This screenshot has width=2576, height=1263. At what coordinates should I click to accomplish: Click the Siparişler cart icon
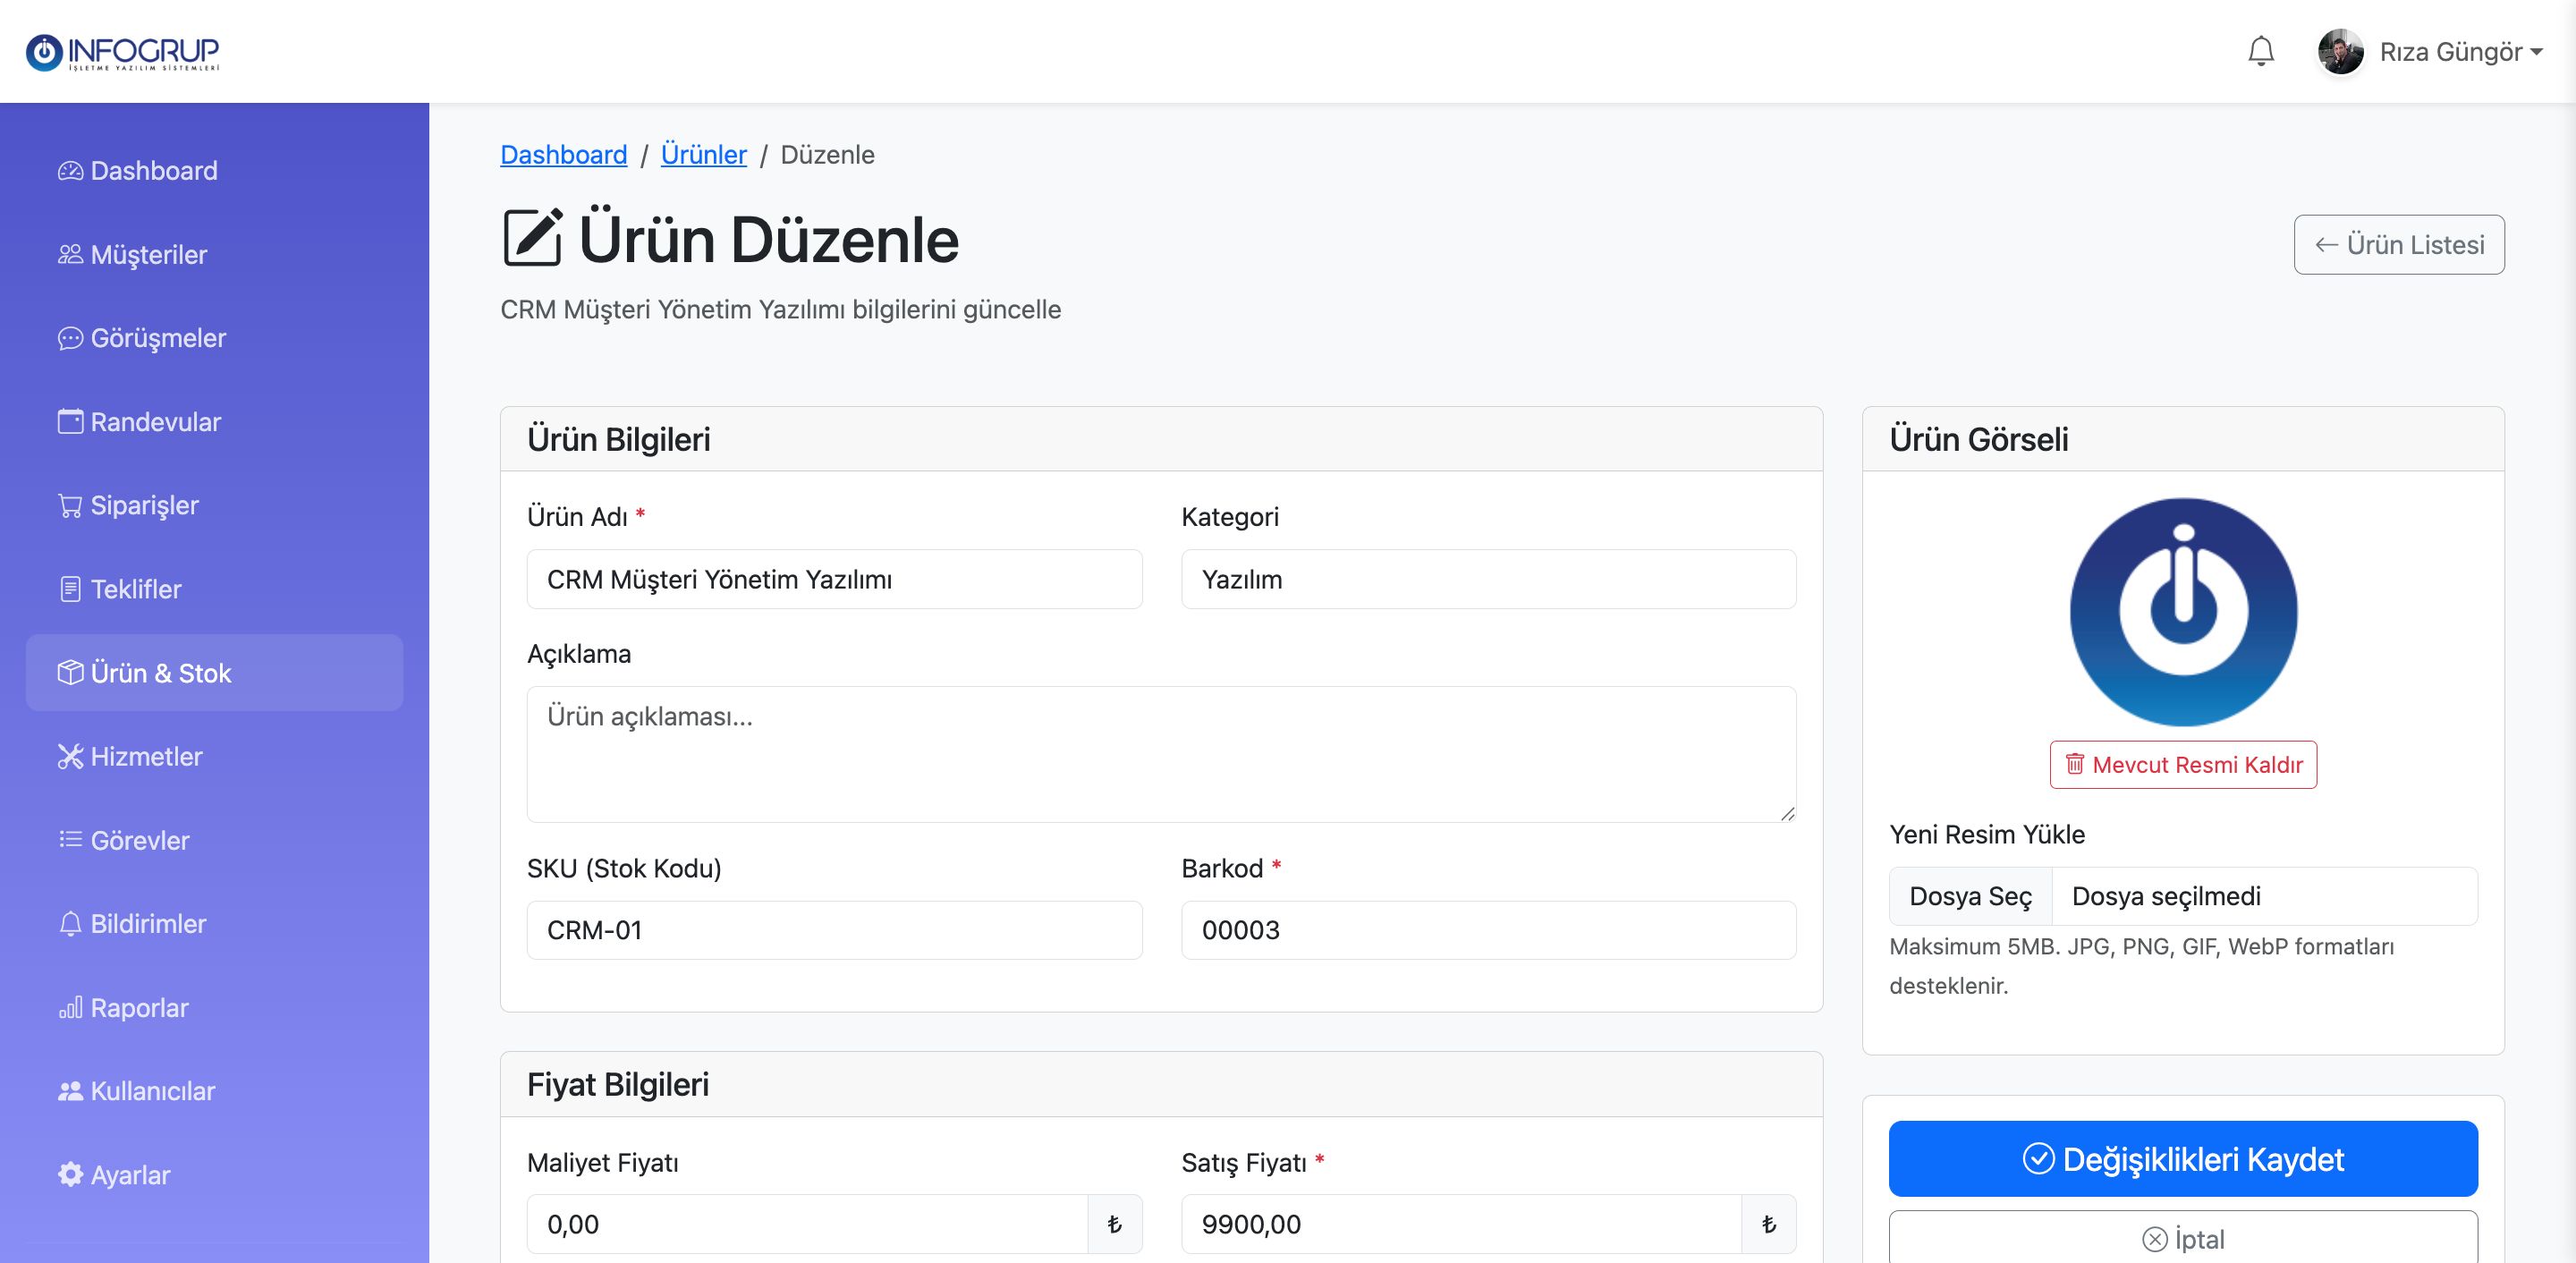click(x=70, y=506)
